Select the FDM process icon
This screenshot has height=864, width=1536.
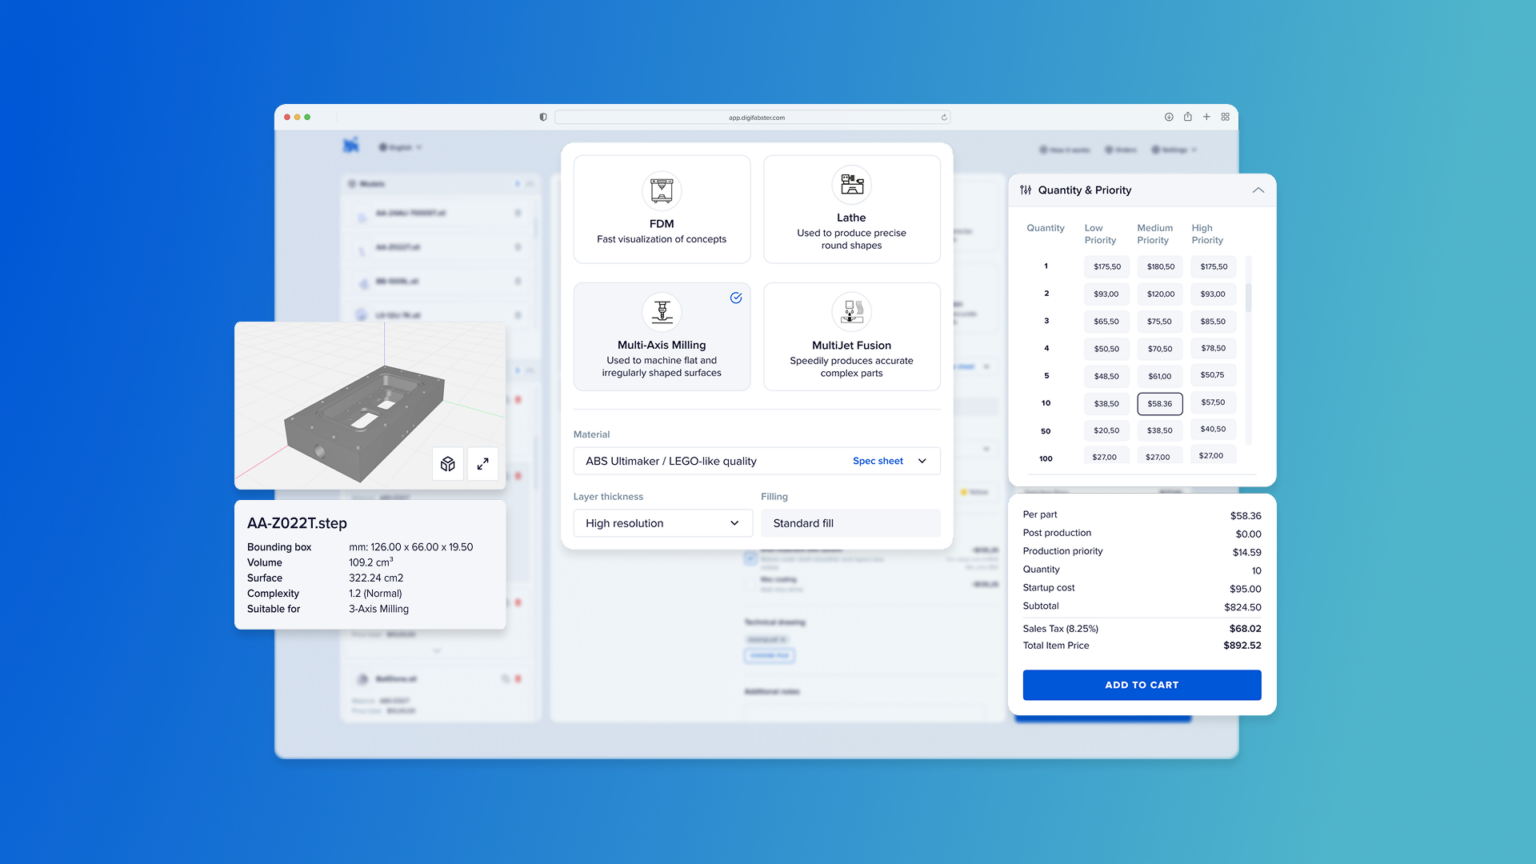661,190
